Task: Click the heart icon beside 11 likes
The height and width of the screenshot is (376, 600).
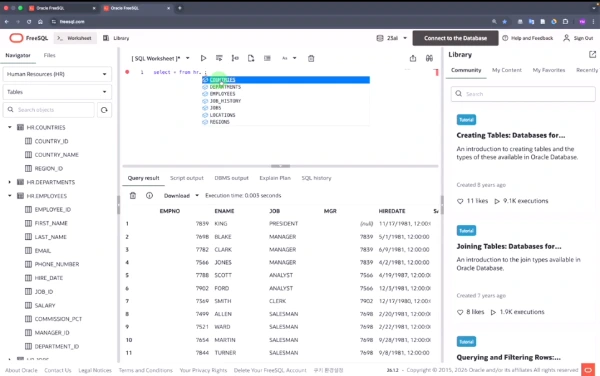Action: 460,201
